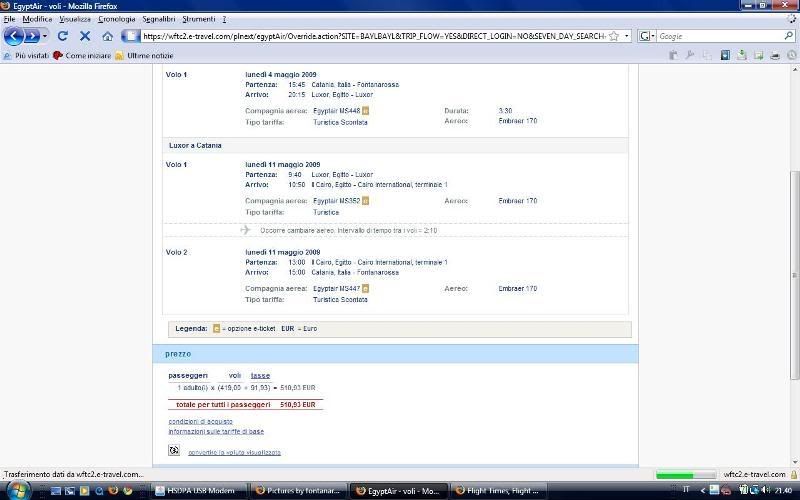Image resolution: width=800 pixels, height=500 pixels.
Task: Click the airplane change-of-aircraft icon
Action: [245, 230]
